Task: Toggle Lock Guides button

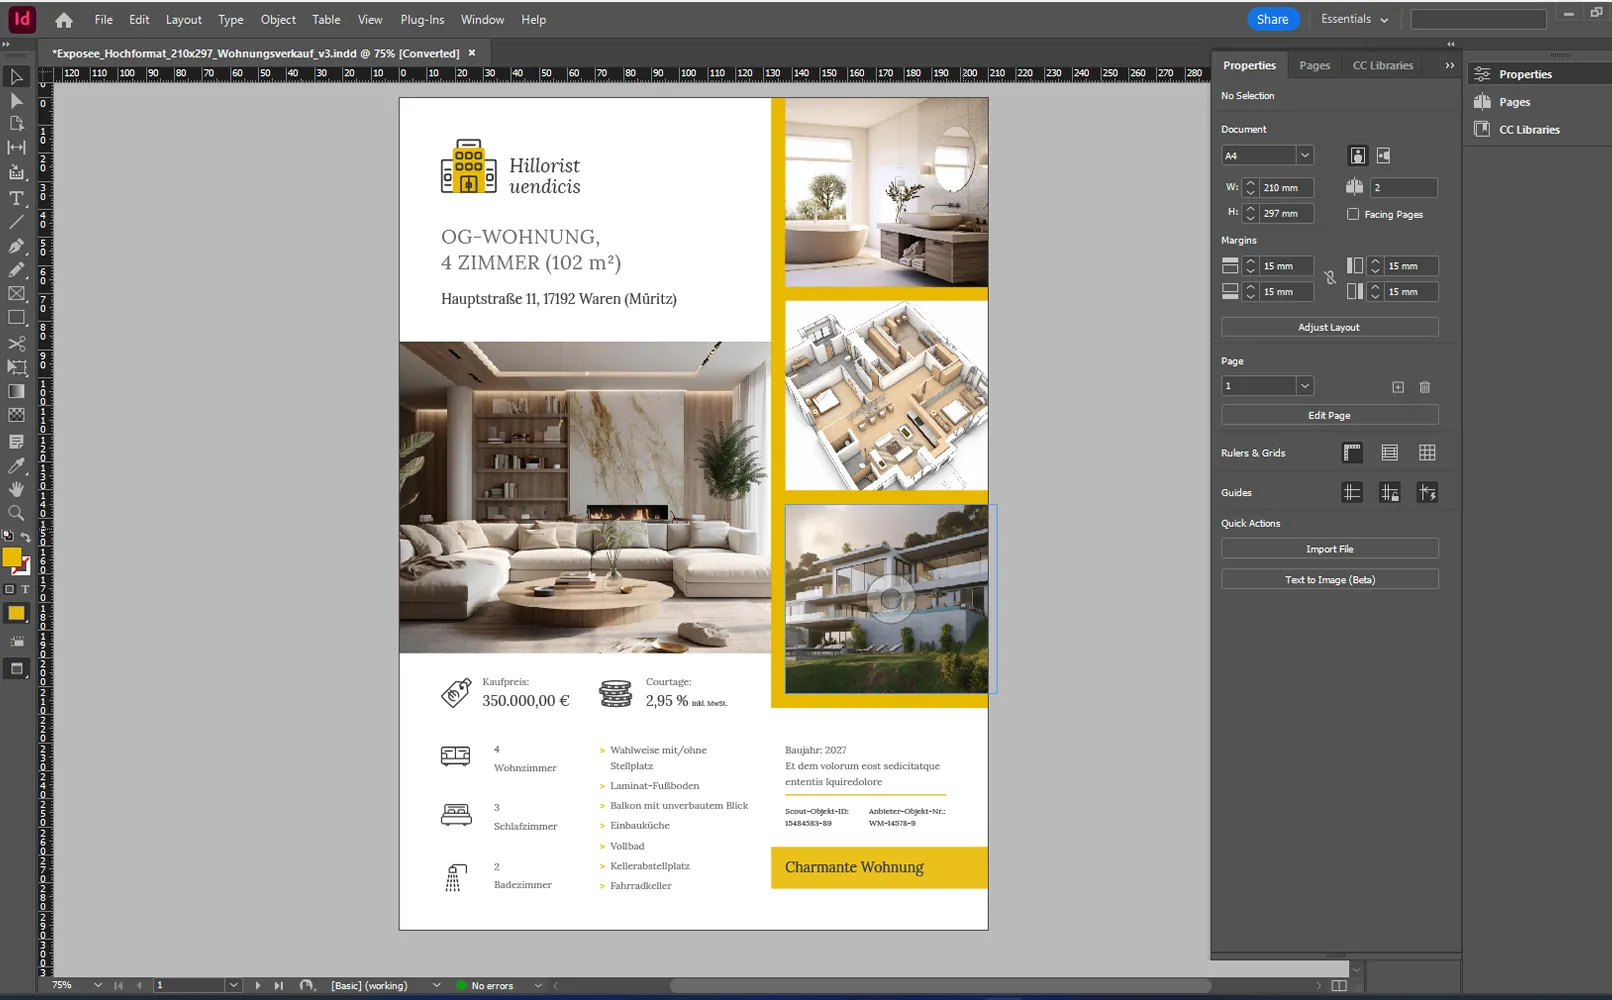Action: 1390,492
